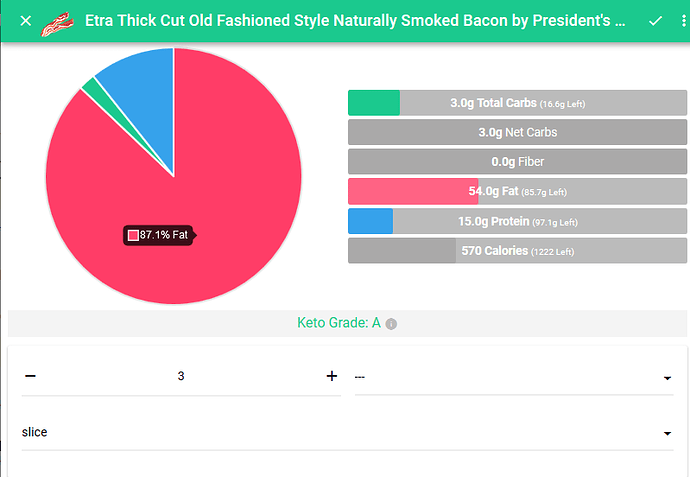Click the 87.1% Fat tooltip swatch

tap(133, 235)
